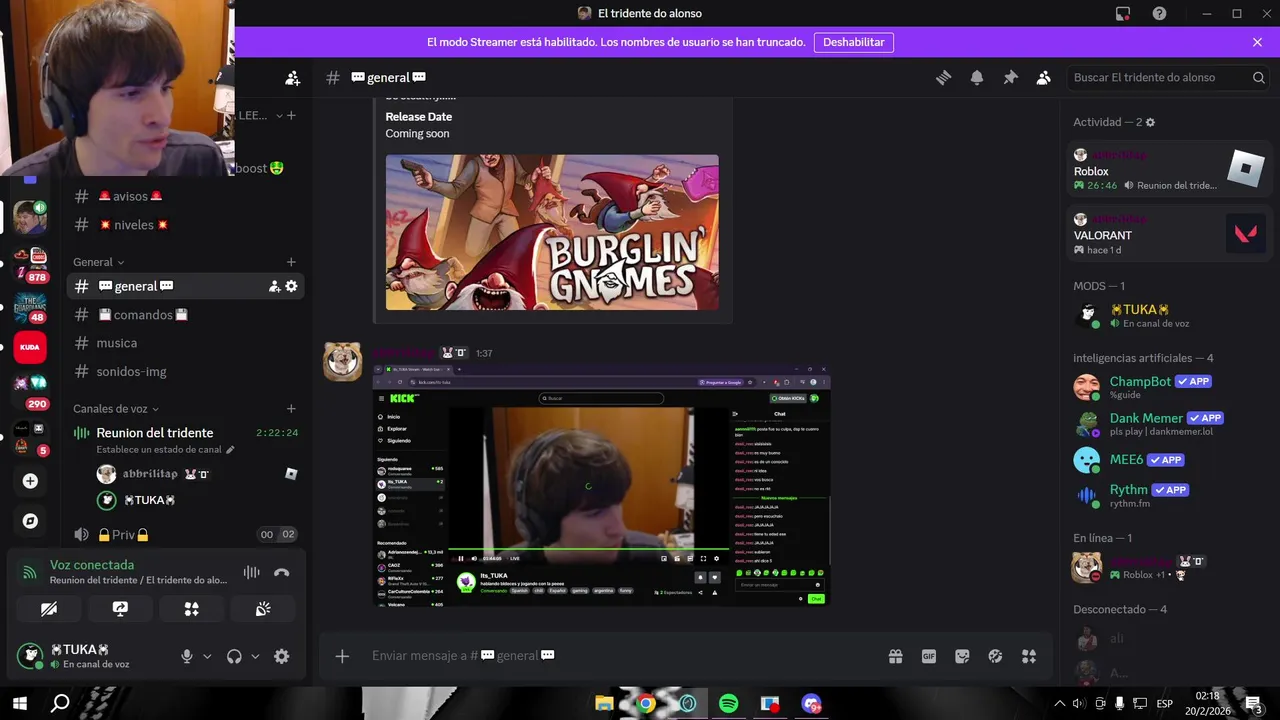This screenshot has height=720, width=1280.
Task: Click Establece un estado de canal
Action: (165, 449)
